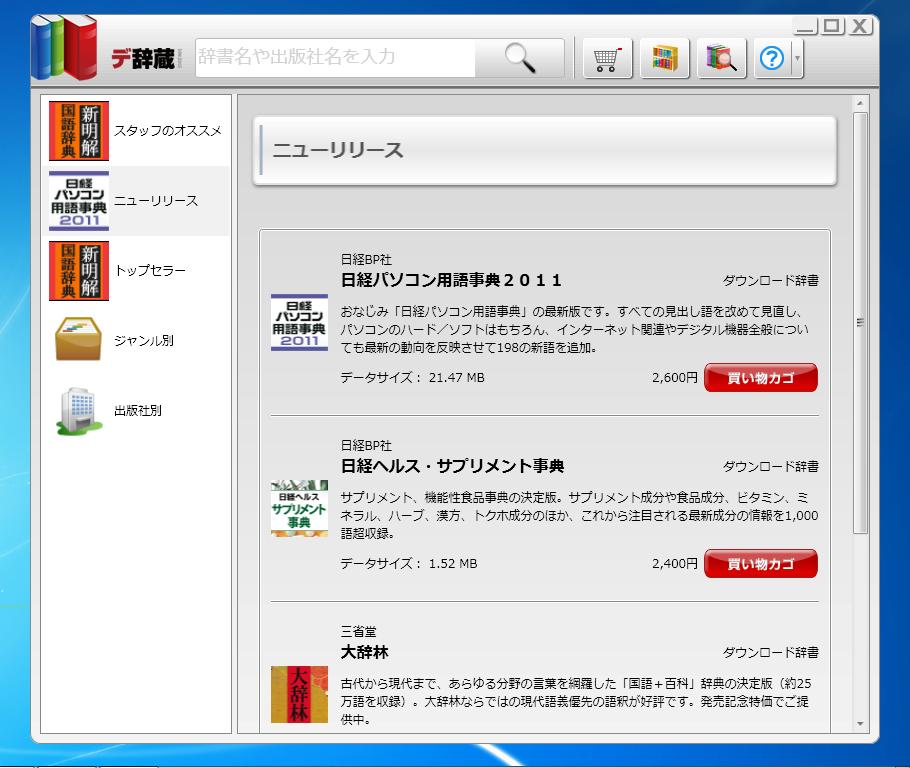Screen dimensions: 910x768
Task: Click 日経パソコン用語事典 cover thumbnail in list
Action: [x=299, y=323]
